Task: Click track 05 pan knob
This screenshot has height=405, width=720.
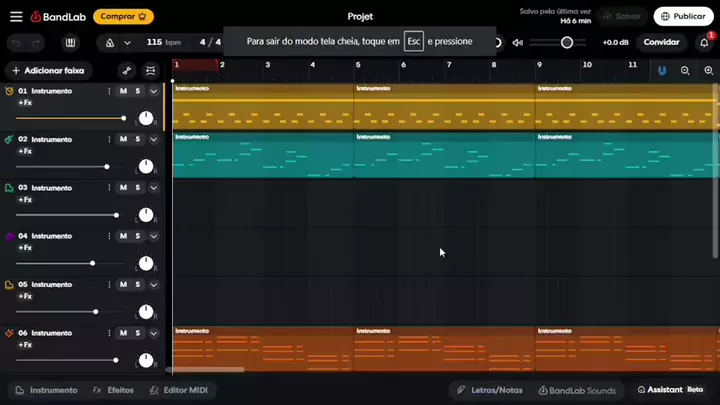Action: 146,312
